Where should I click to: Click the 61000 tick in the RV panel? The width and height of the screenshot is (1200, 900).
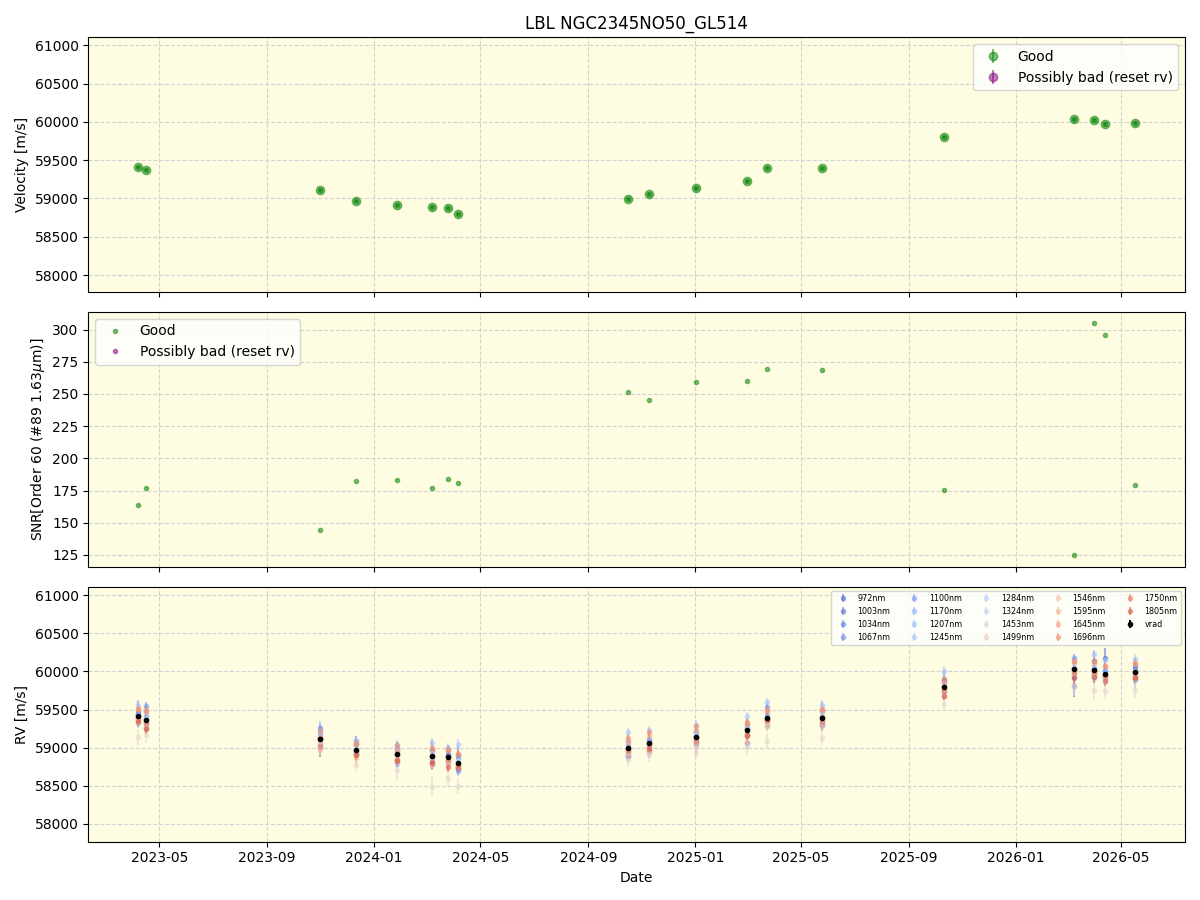click(x=58, y=596)
